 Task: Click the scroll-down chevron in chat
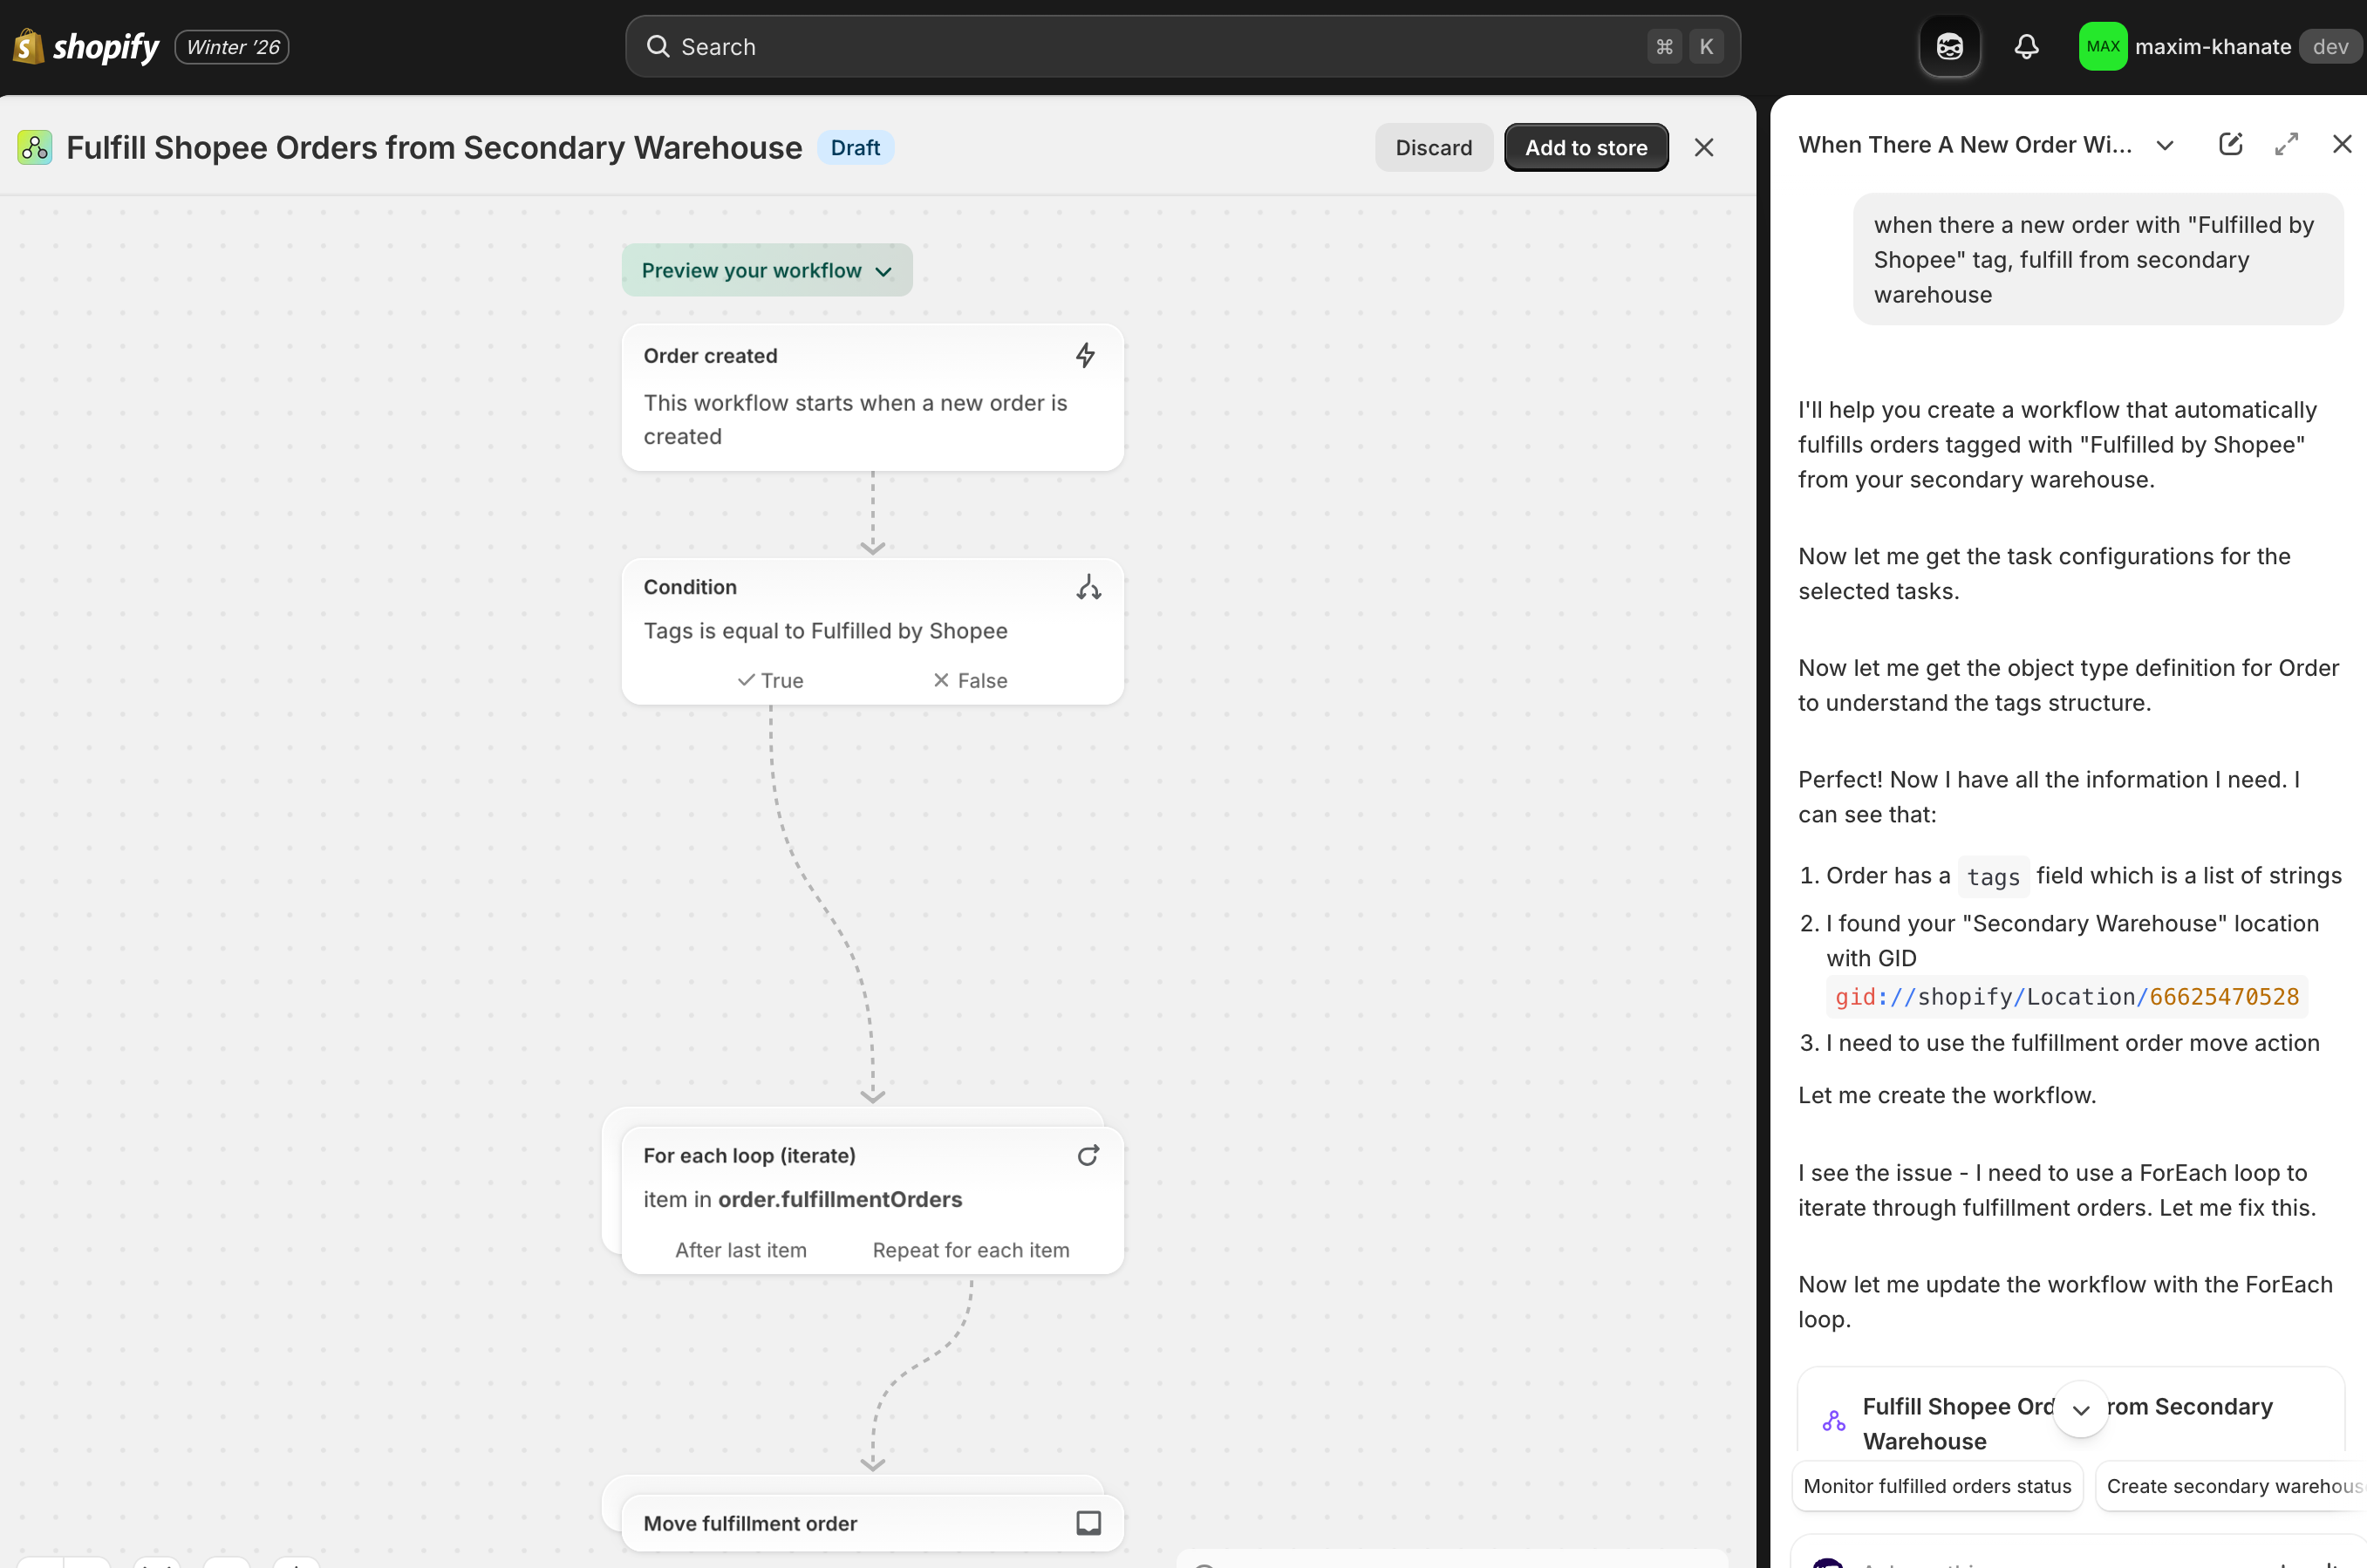point(2080,1409)
